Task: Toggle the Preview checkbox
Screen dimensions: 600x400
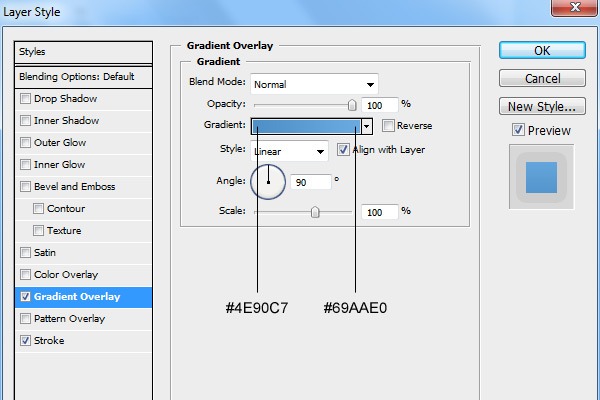Action: 518,130
